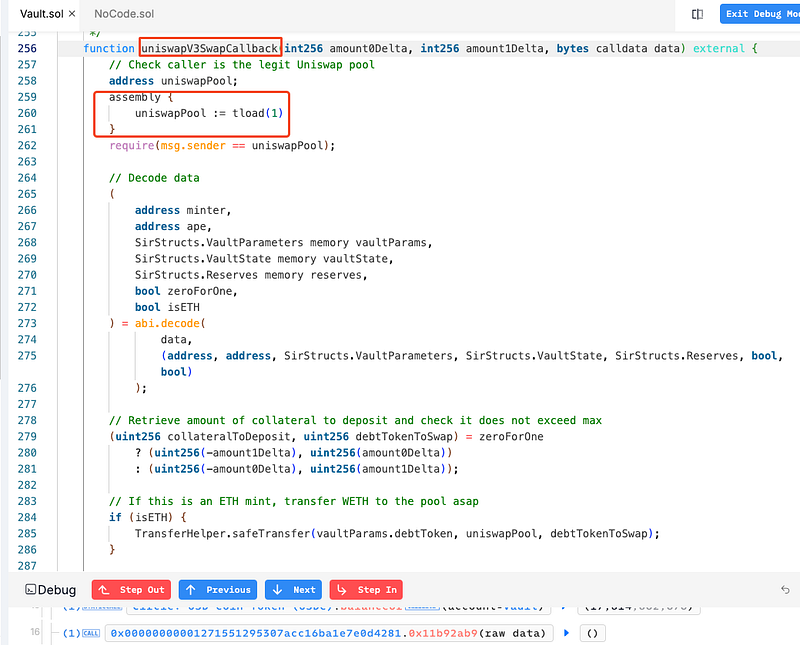Click the Debug panel terminal icon
The width and height of the screenshot is (800, 645).
click(x=31, y=590)
